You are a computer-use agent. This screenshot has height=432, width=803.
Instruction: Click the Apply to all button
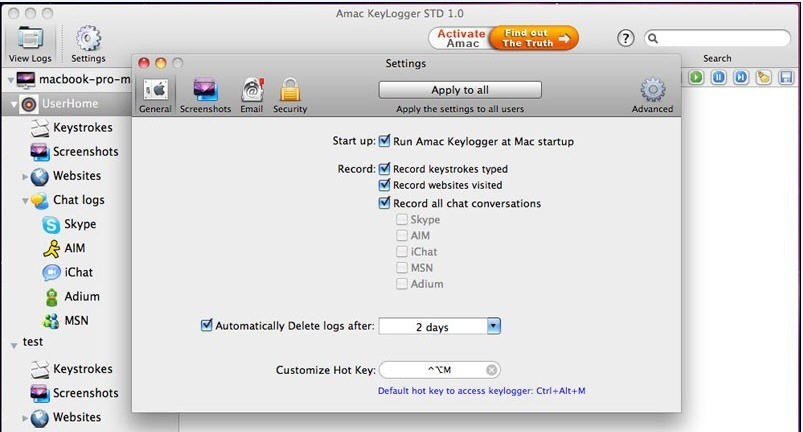point(460,90)
